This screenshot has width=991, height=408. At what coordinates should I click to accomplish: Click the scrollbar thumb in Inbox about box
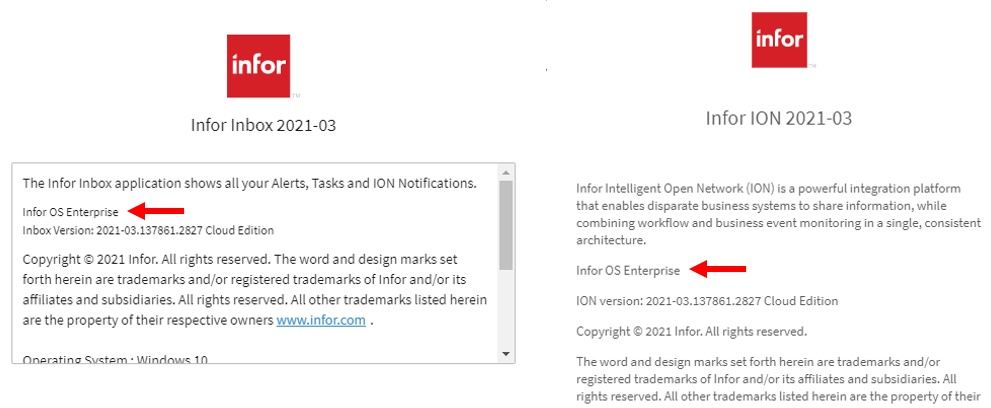click(x=506, y=225)
